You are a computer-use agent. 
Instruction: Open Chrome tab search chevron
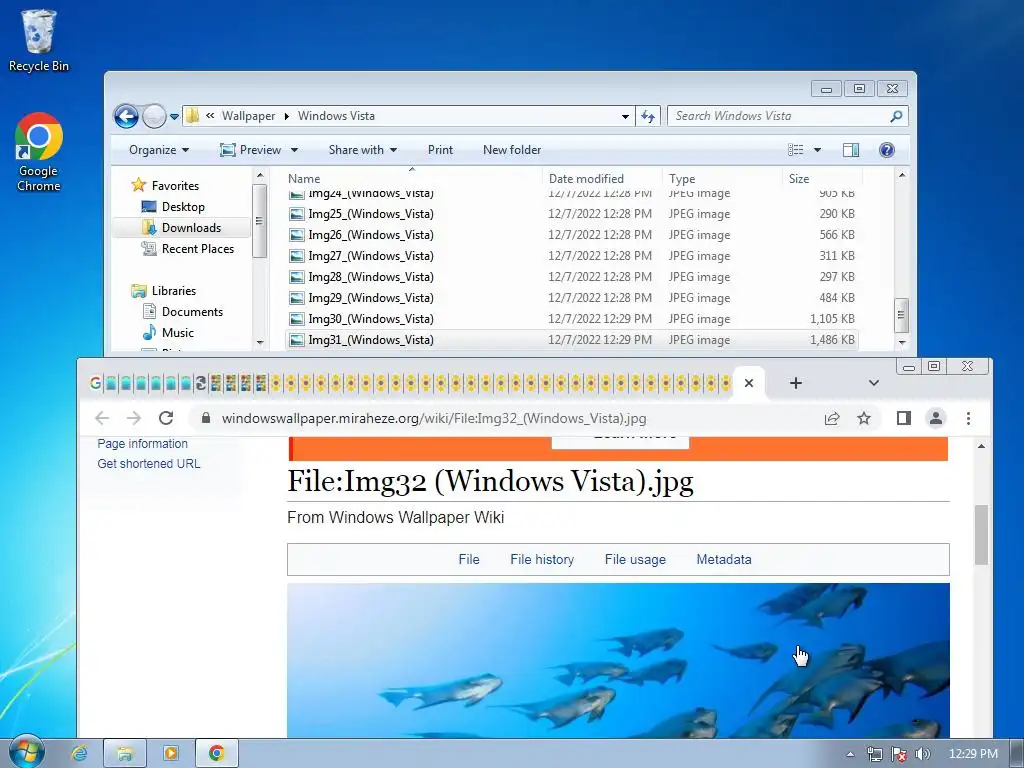[x=874, y=383]
